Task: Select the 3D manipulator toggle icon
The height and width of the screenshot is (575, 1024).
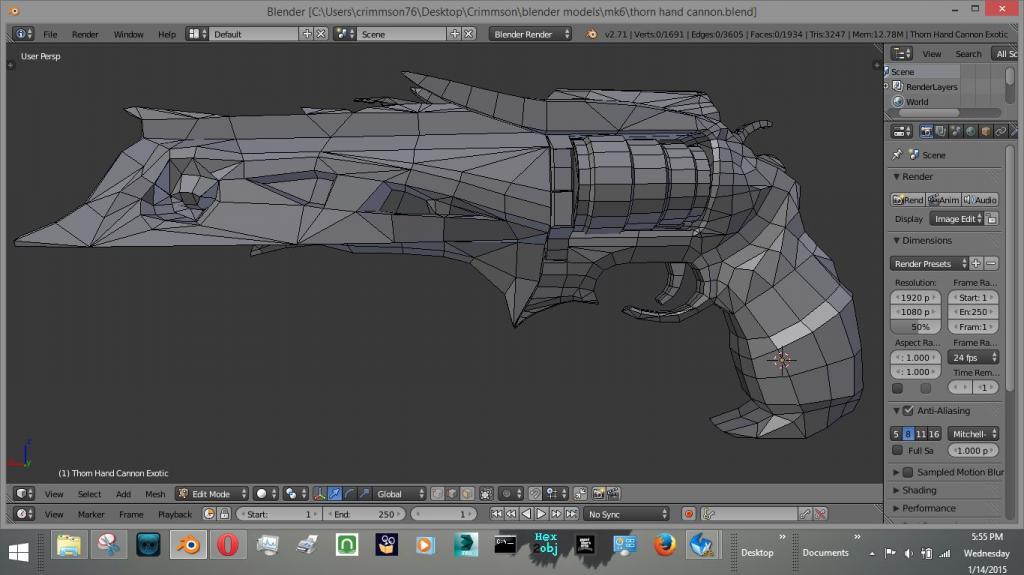Action: tap(319, 494)
